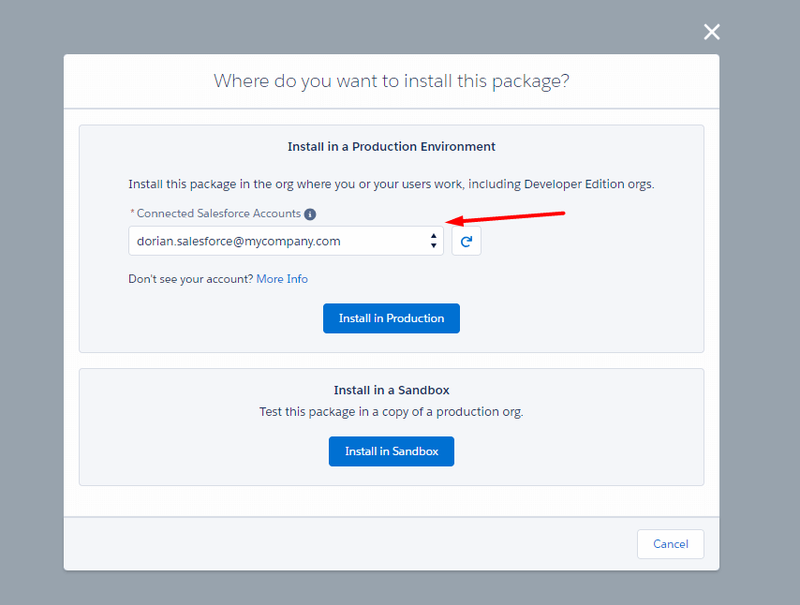Click the red required asterisk before the label
Viewport: 800px width, 605px height.
(x=132, y=214)
